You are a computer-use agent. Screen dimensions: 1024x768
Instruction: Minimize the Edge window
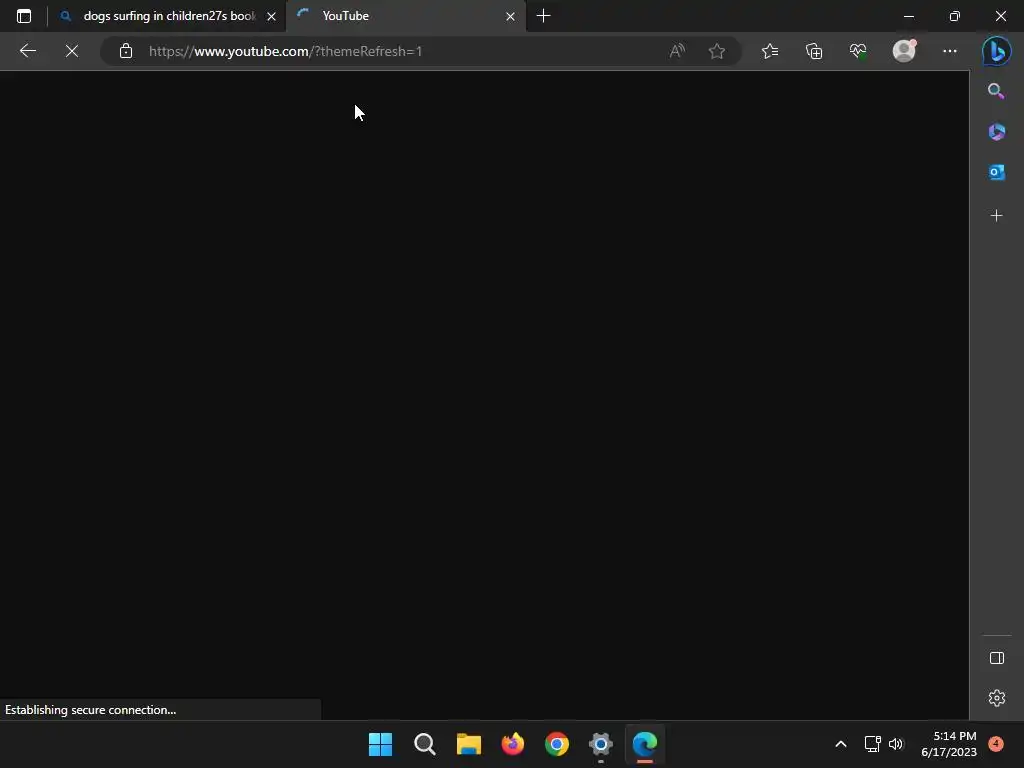pyautogui.click(x=908, y=16)
